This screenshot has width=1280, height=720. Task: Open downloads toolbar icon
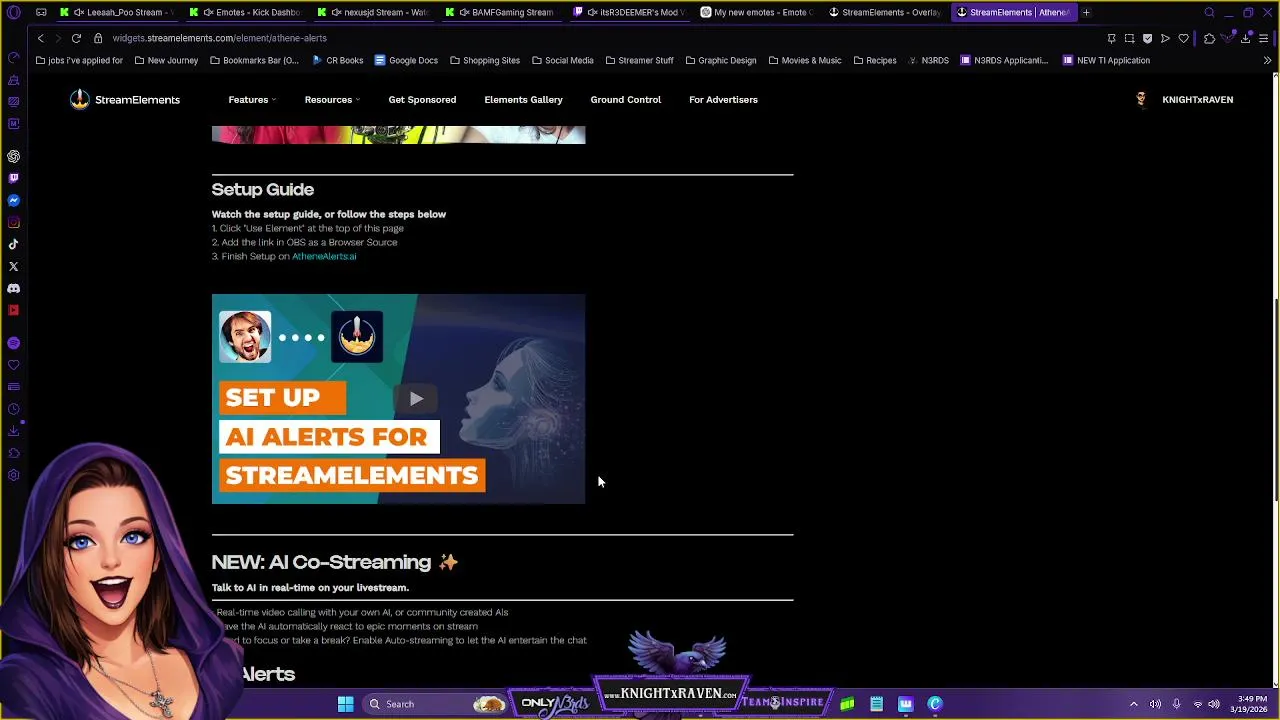(x=1245, y=38)
